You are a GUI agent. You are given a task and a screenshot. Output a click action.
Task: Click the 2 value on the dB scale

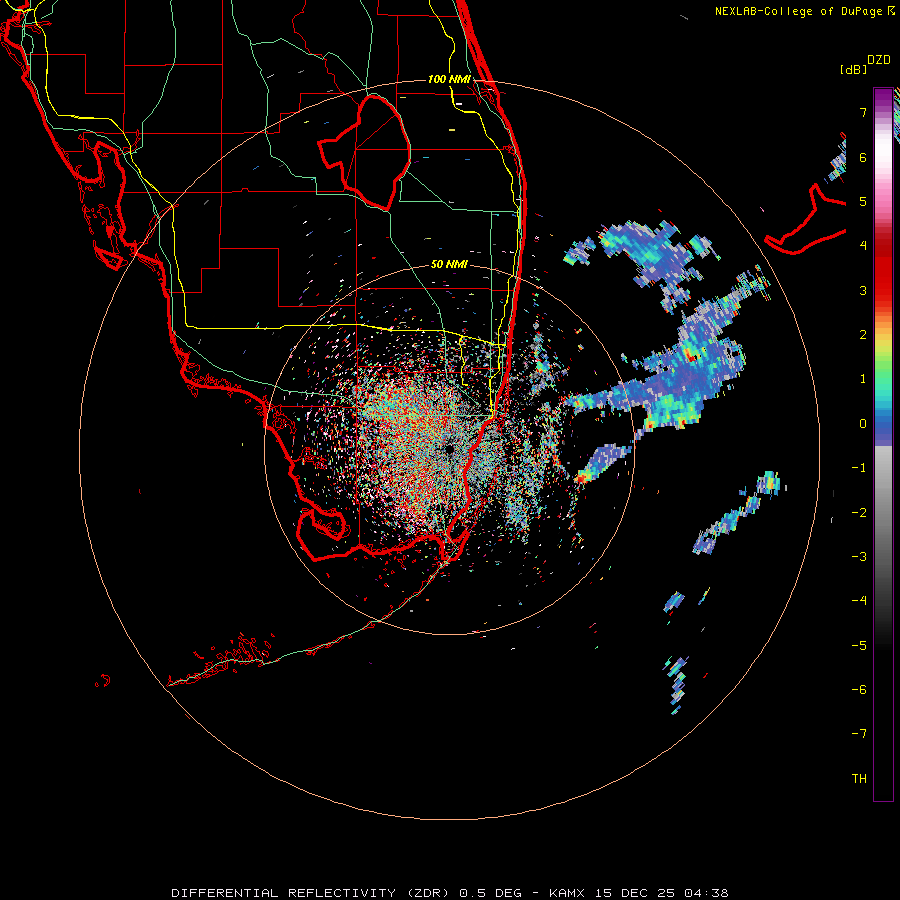tap(863, 335)
